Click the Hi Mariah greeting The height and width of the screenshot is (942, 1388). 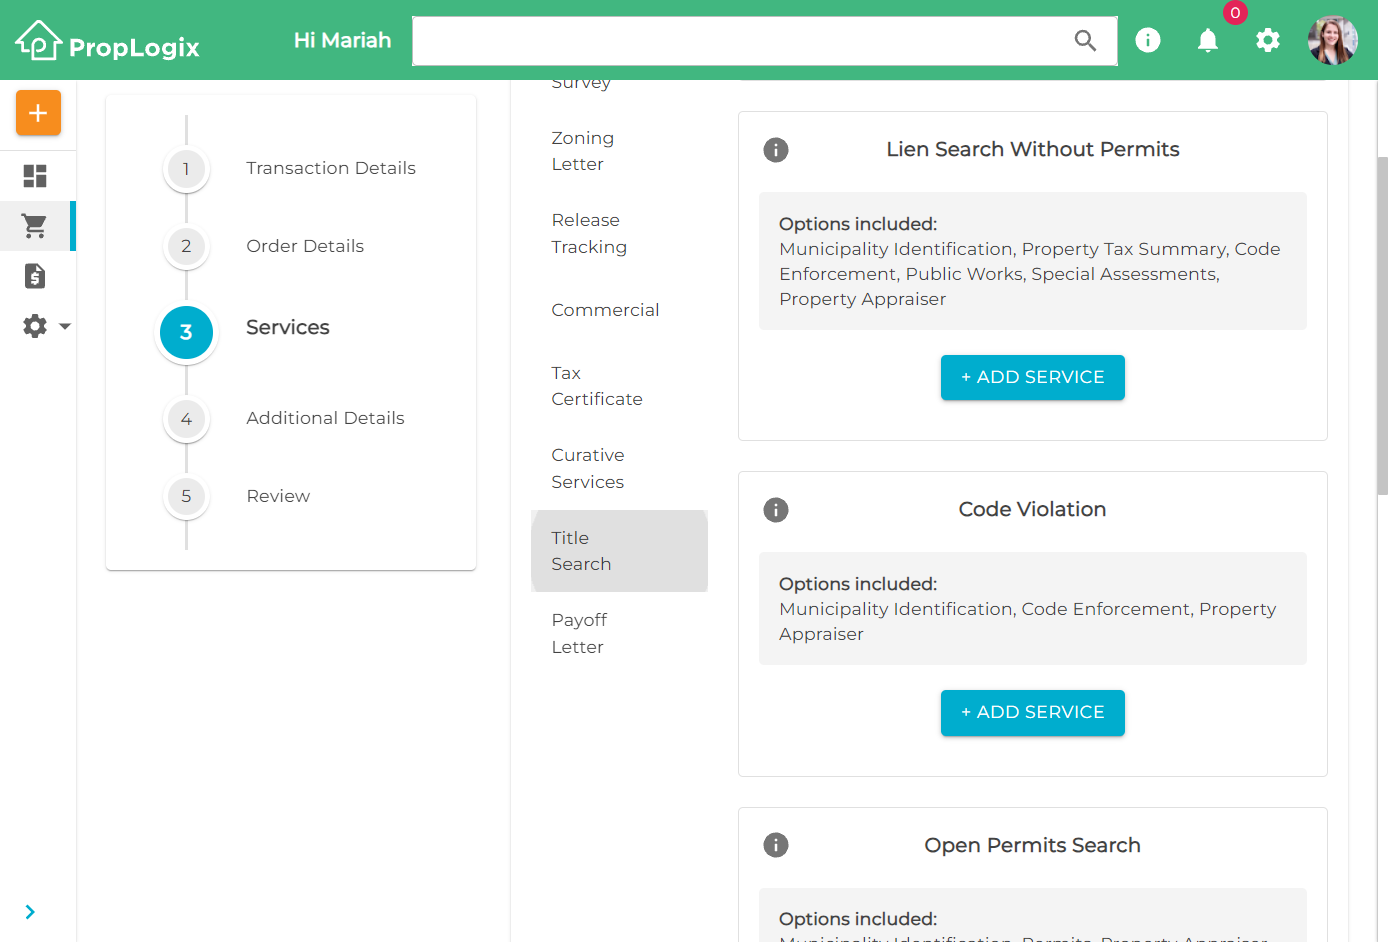(x=342, y=40)
